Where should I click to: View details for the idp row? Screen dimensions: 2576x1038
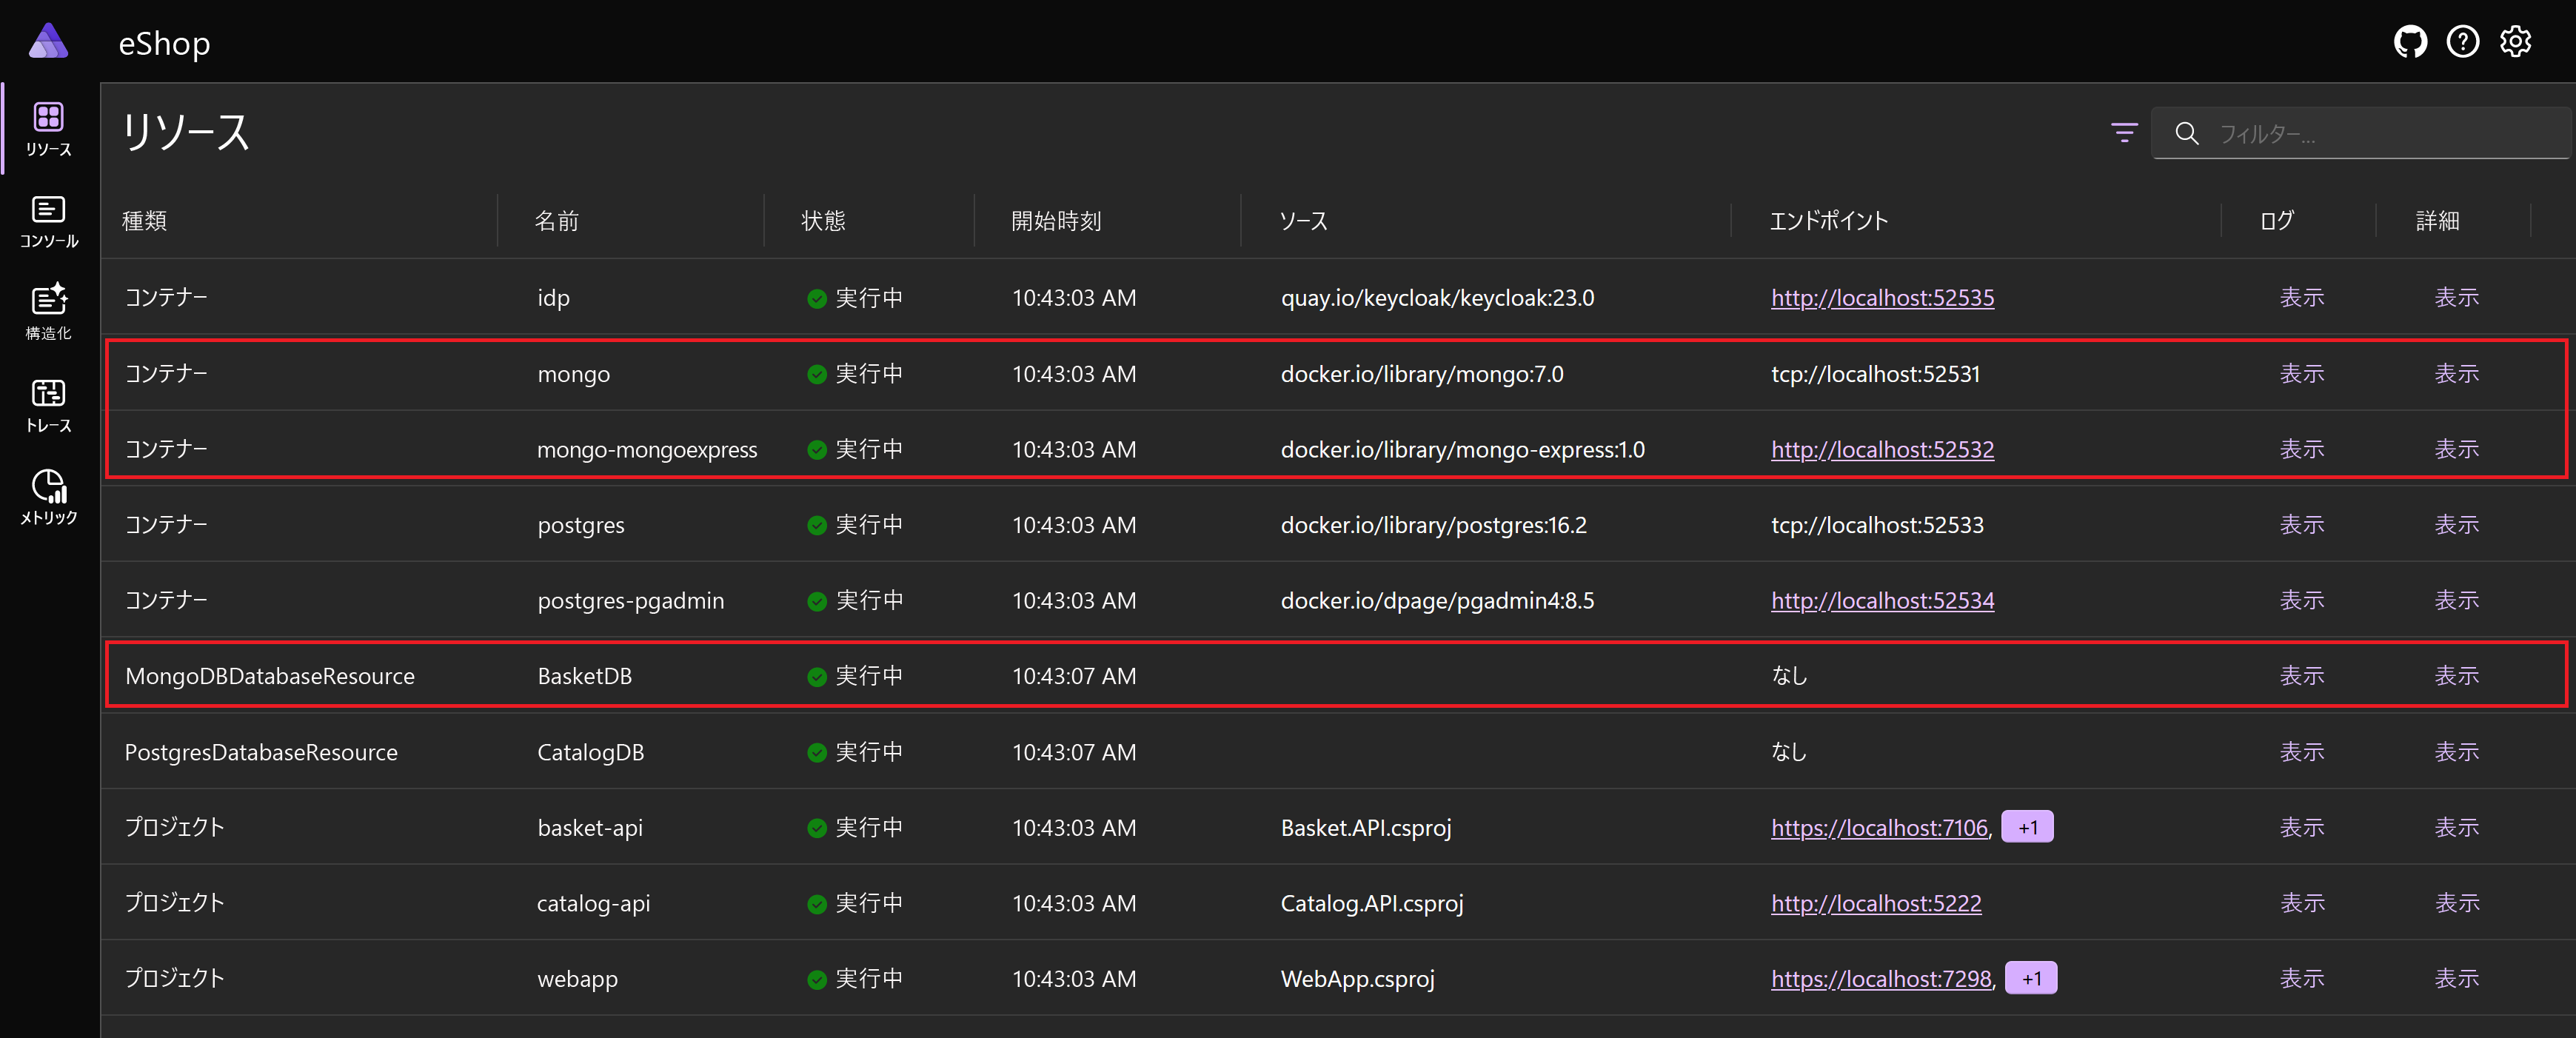tap(2456, 298)
